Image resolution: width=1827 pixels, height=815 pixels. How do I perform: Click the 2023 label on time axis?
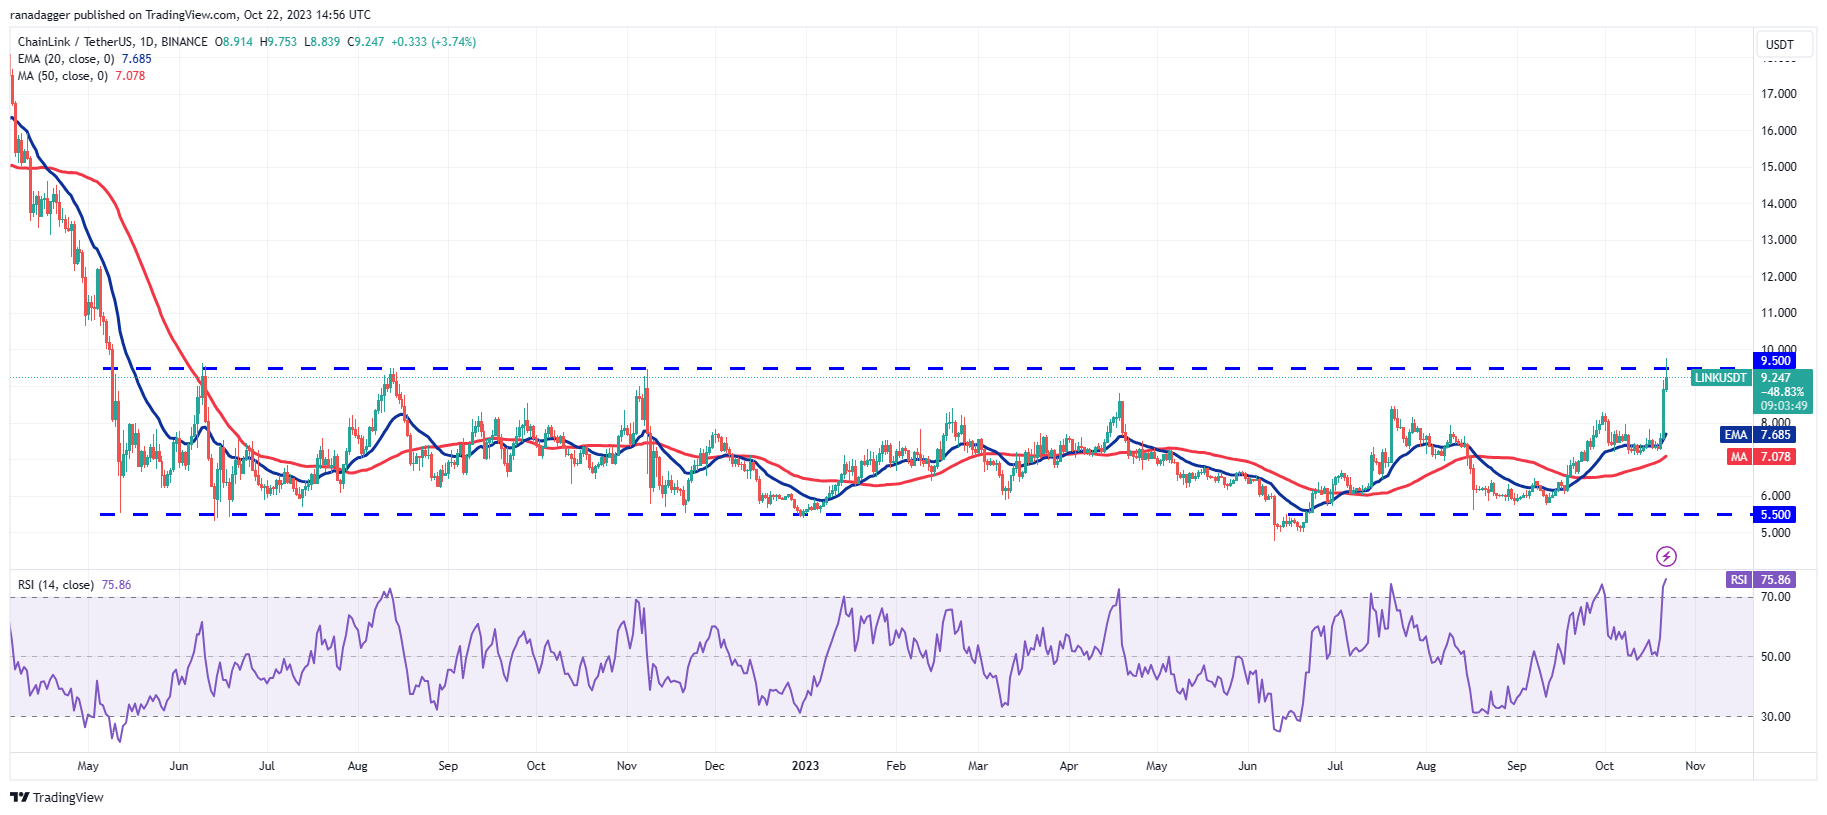pyautogui.click(x=805, y=766)
